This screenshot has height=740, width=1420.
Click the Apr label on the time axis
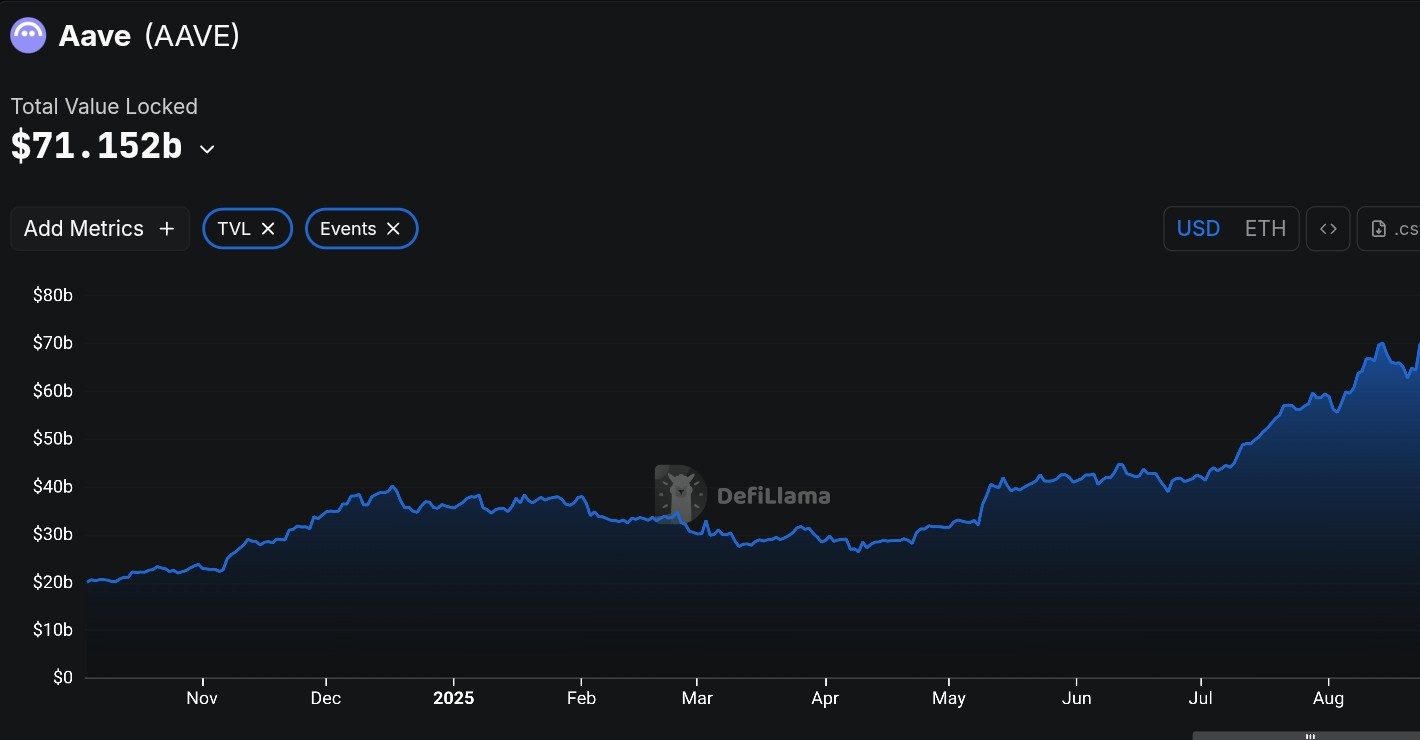(x=825, y=698)
